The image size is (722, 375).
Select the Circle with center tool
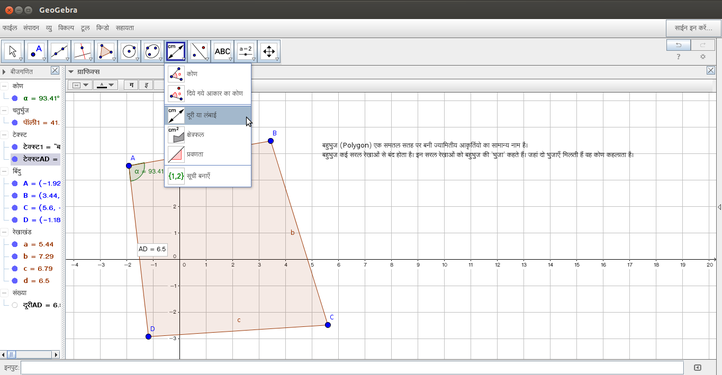click(129, 52)
